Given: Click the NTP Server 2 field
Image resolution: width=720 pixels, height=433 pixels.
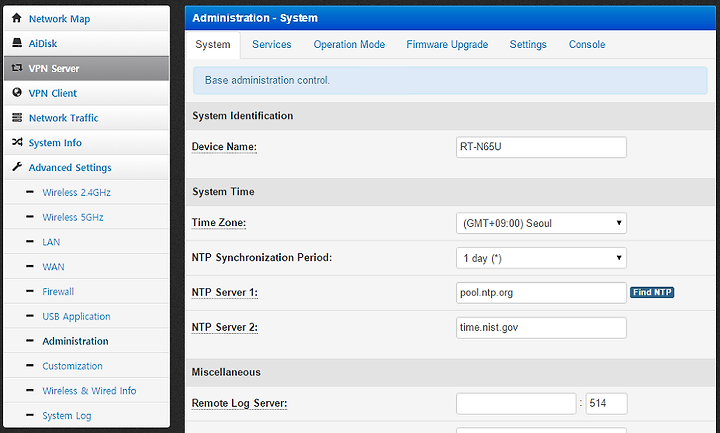Looking at the screenshot, I should (x=541, y=327).
